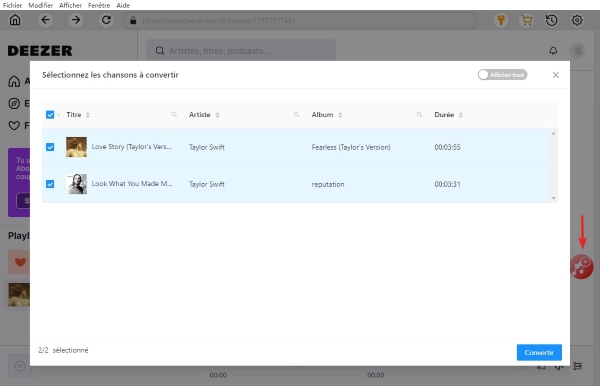The height and width of the screenshot is (386, 600).
Task: Click the DEEZER logo
Action: tap(40, 50)
